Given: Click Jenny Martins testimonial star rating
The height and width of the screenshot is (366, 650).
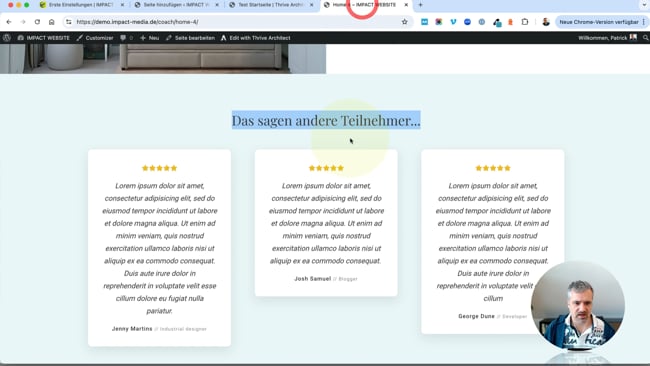Looking at the screenshot, I should (x=160, y=168).
